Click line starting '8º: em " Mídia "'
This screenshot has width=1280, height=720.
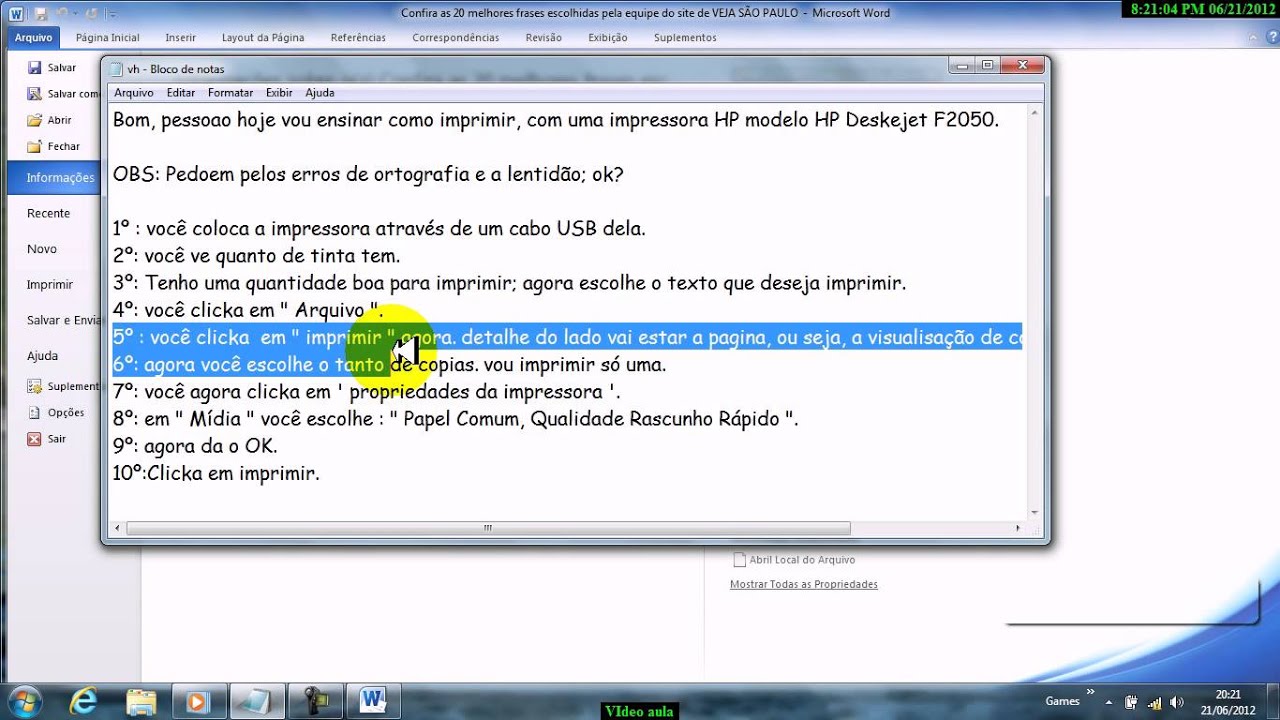[455, 419]
